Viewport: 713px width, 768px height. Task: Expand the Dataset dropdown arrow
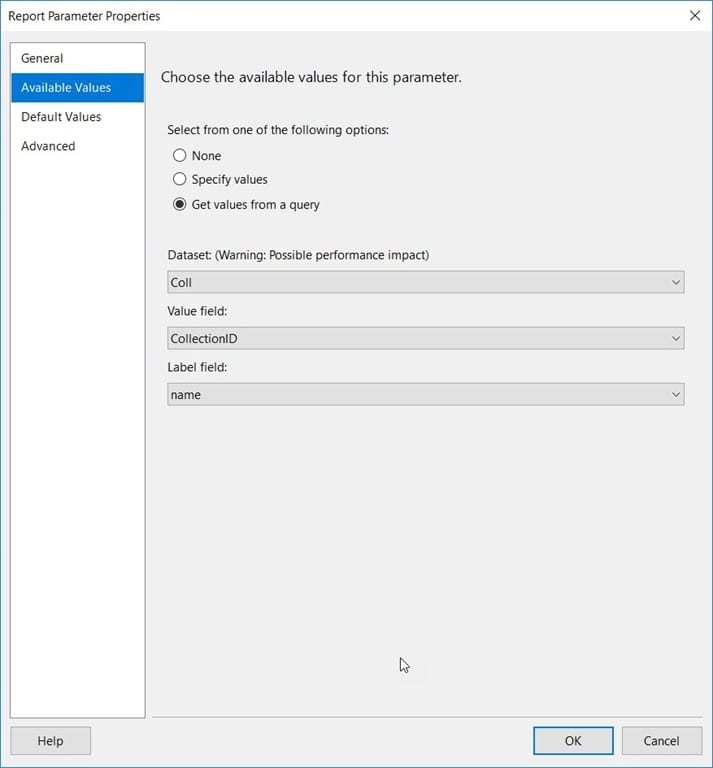676,283
